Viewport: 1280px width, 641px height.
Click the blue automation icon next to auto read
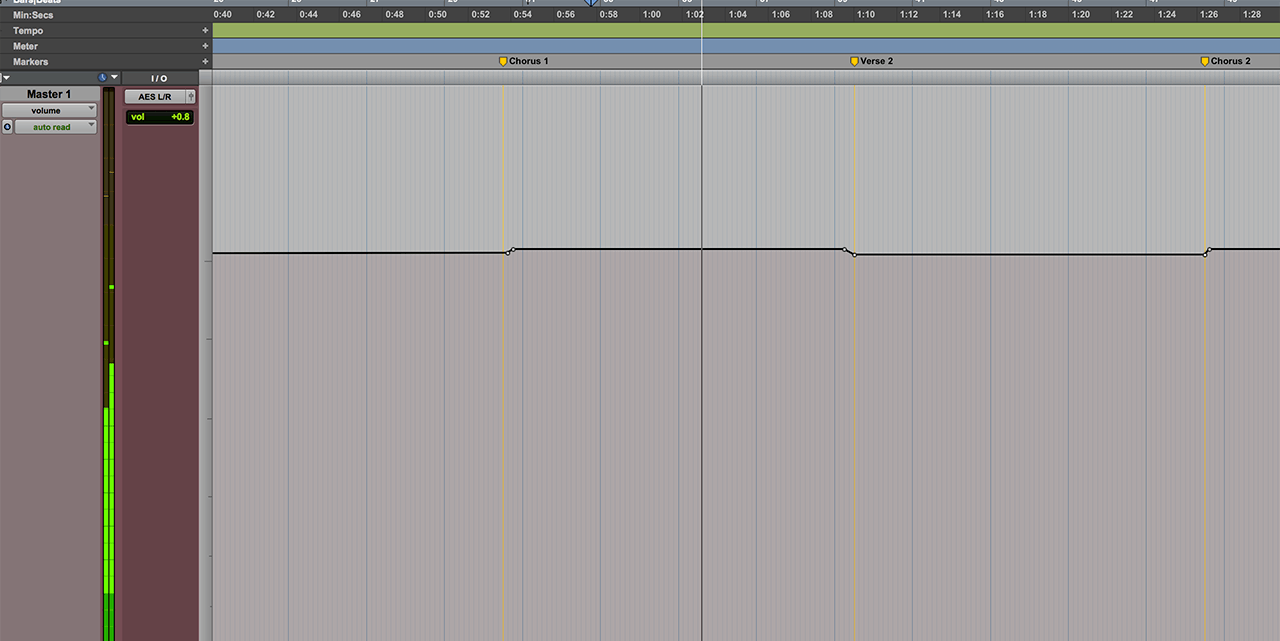[x=6, y=126]
